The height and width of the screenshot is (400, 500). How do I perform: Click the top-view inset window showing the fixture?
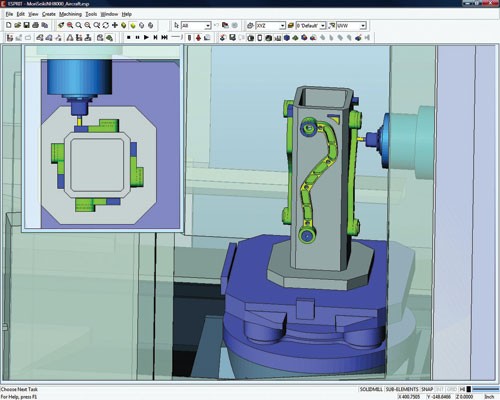pos(102,138)
